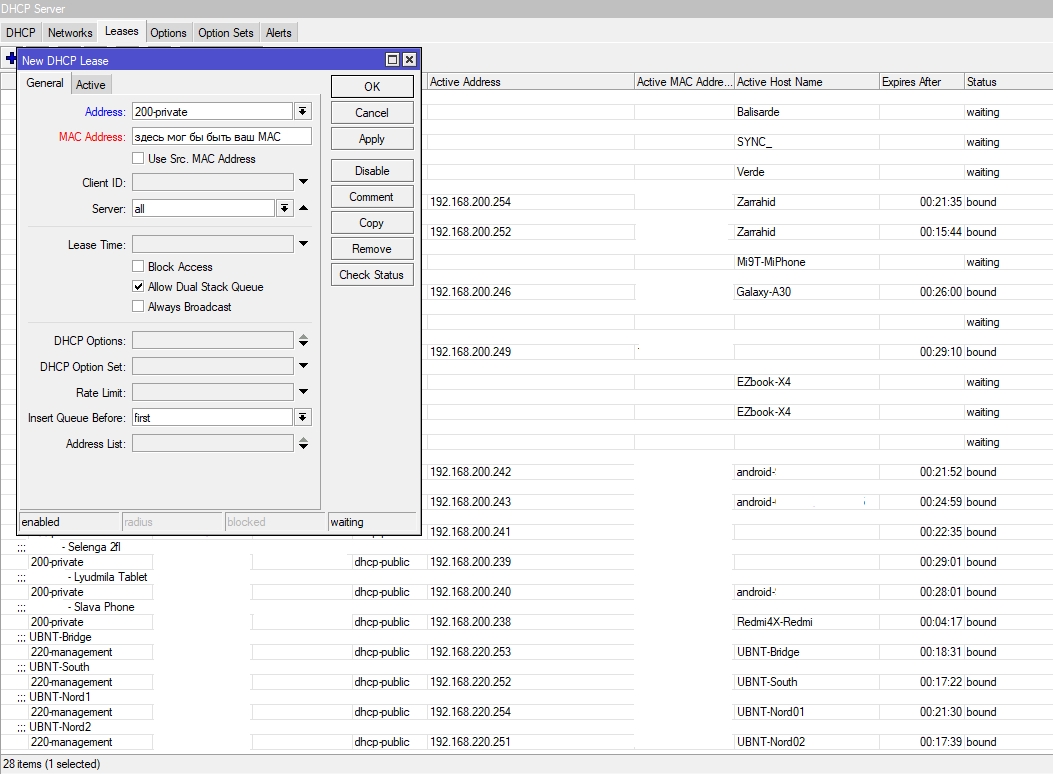
Task: Click the Cancel button
Action: pyautogui.click(x=372, y=113)
